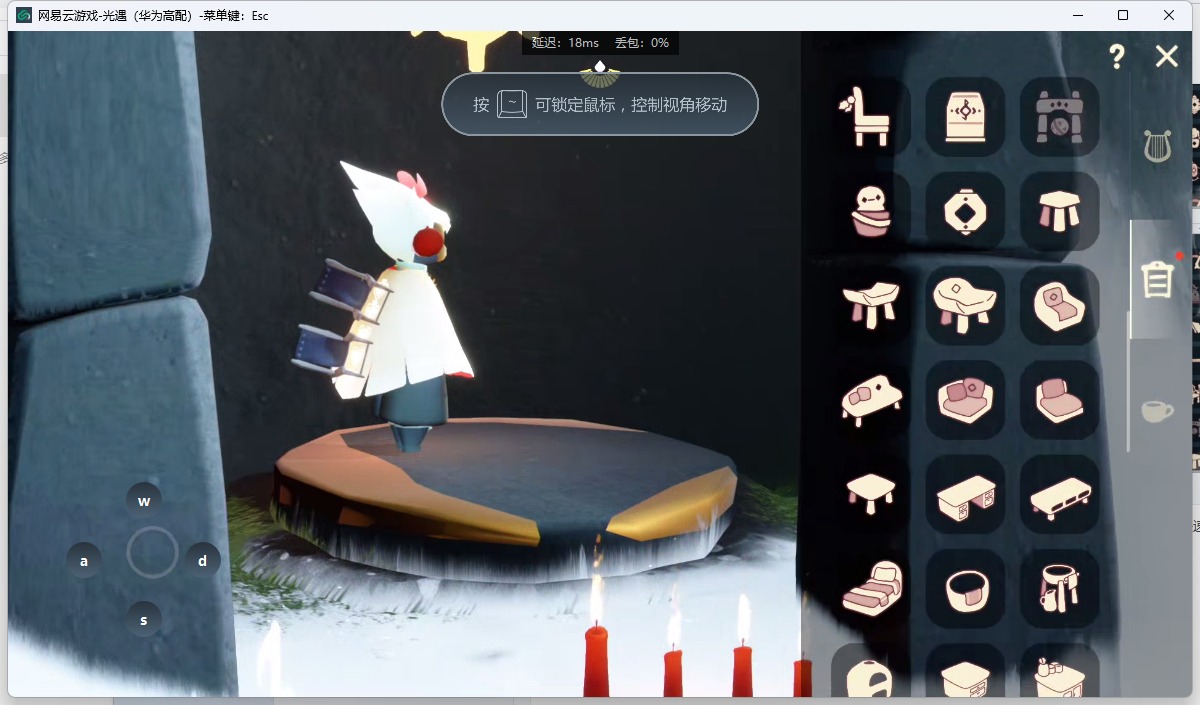The image size is (1200, 705).
Task: Select the dome-shaped oven prop
Action: coord(871,671)
